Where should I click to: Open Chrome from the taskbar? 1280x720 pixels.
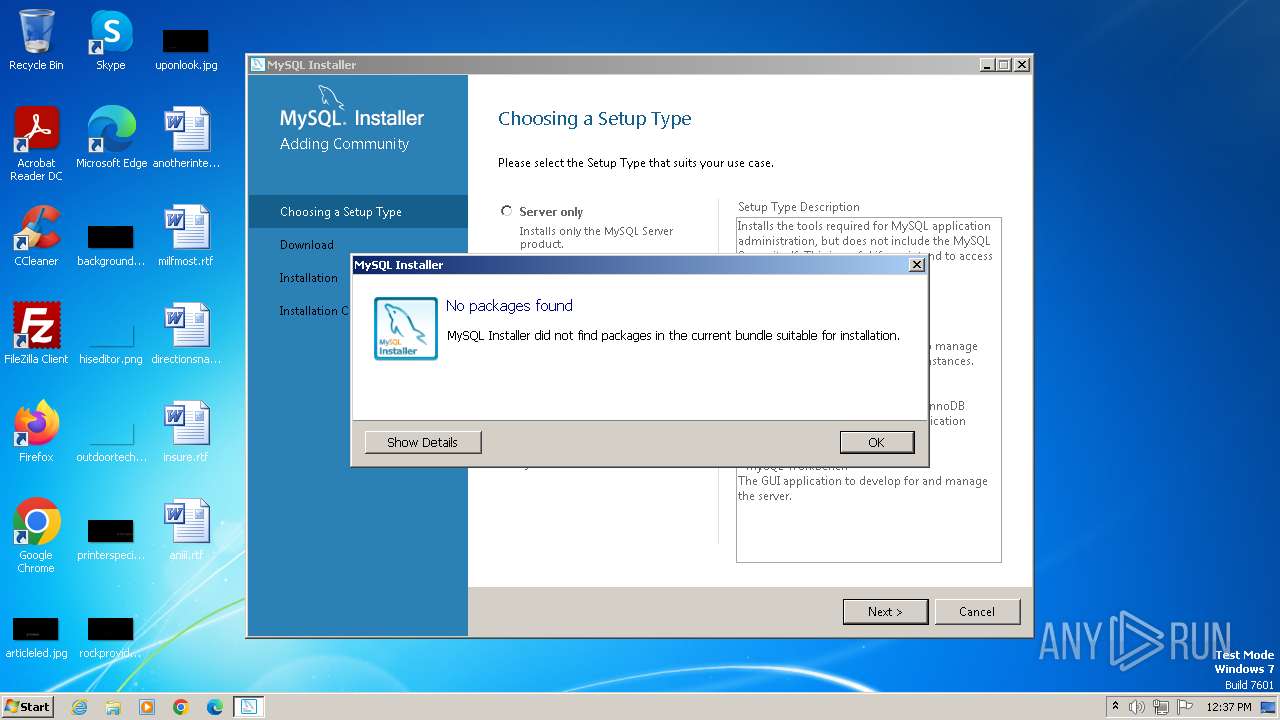coord(181,707)
